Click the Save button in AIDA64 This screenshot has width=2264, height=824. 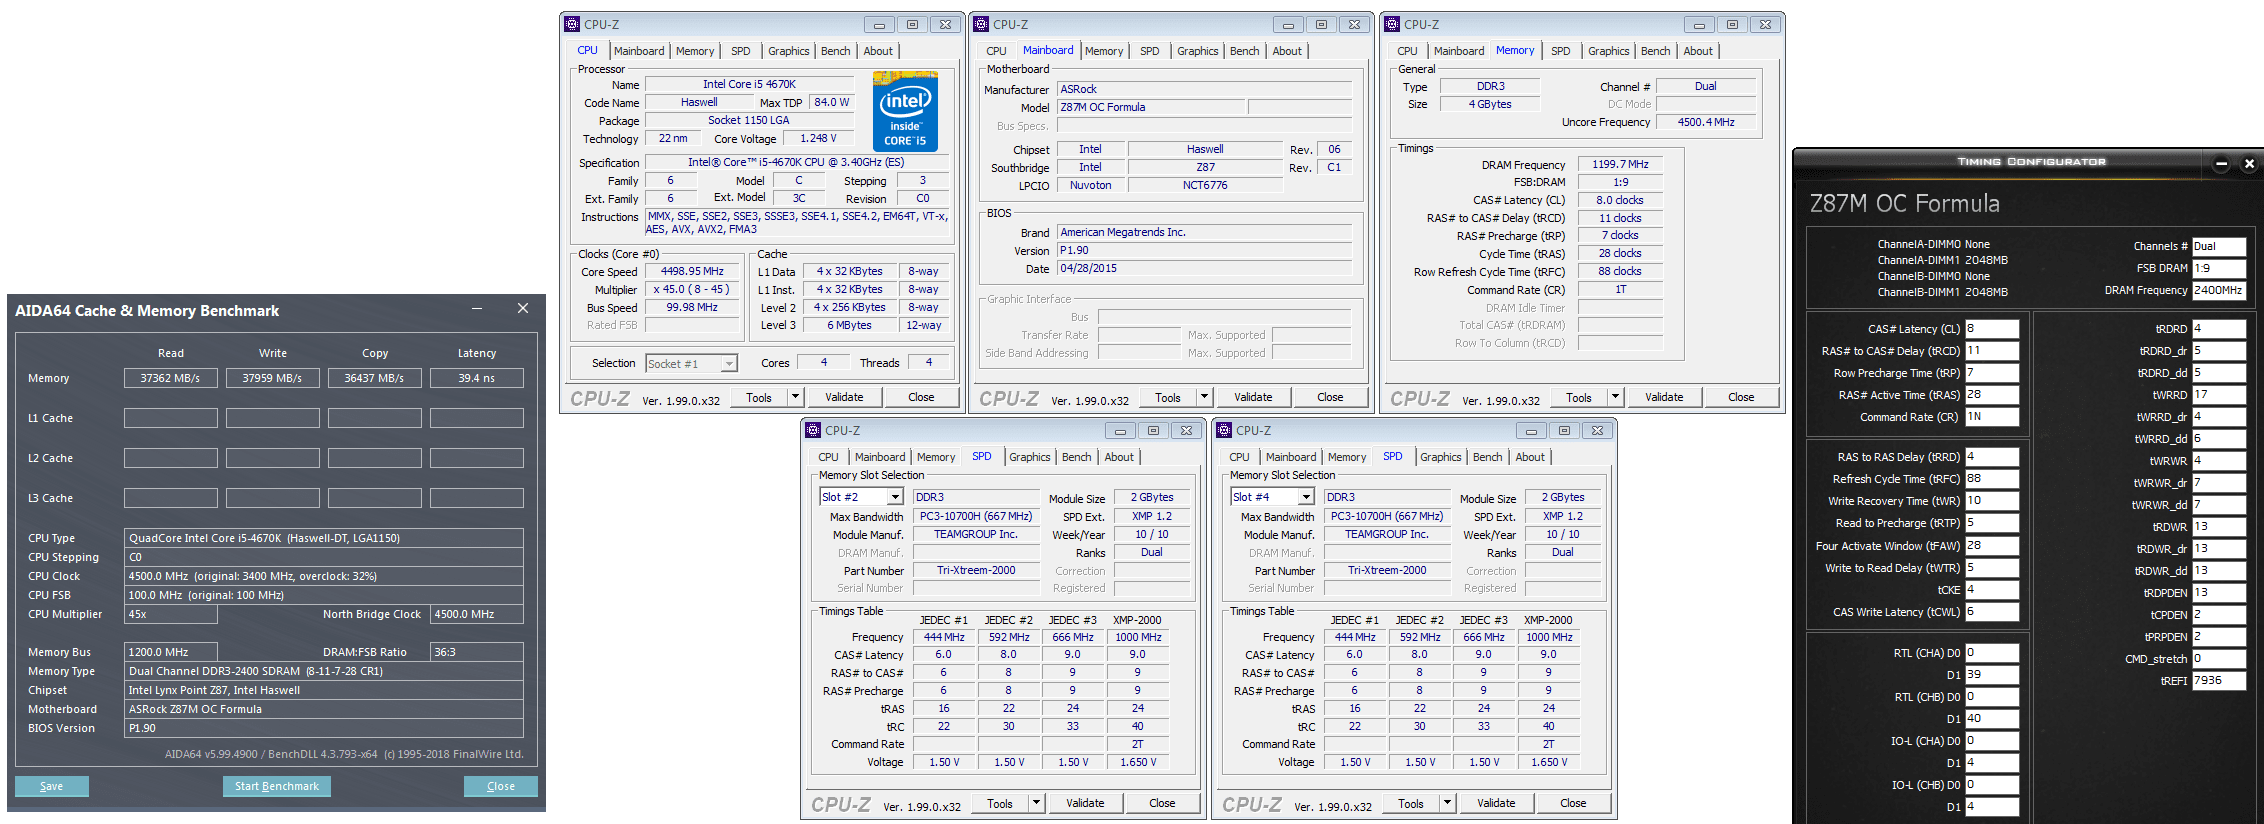[51, 786]
